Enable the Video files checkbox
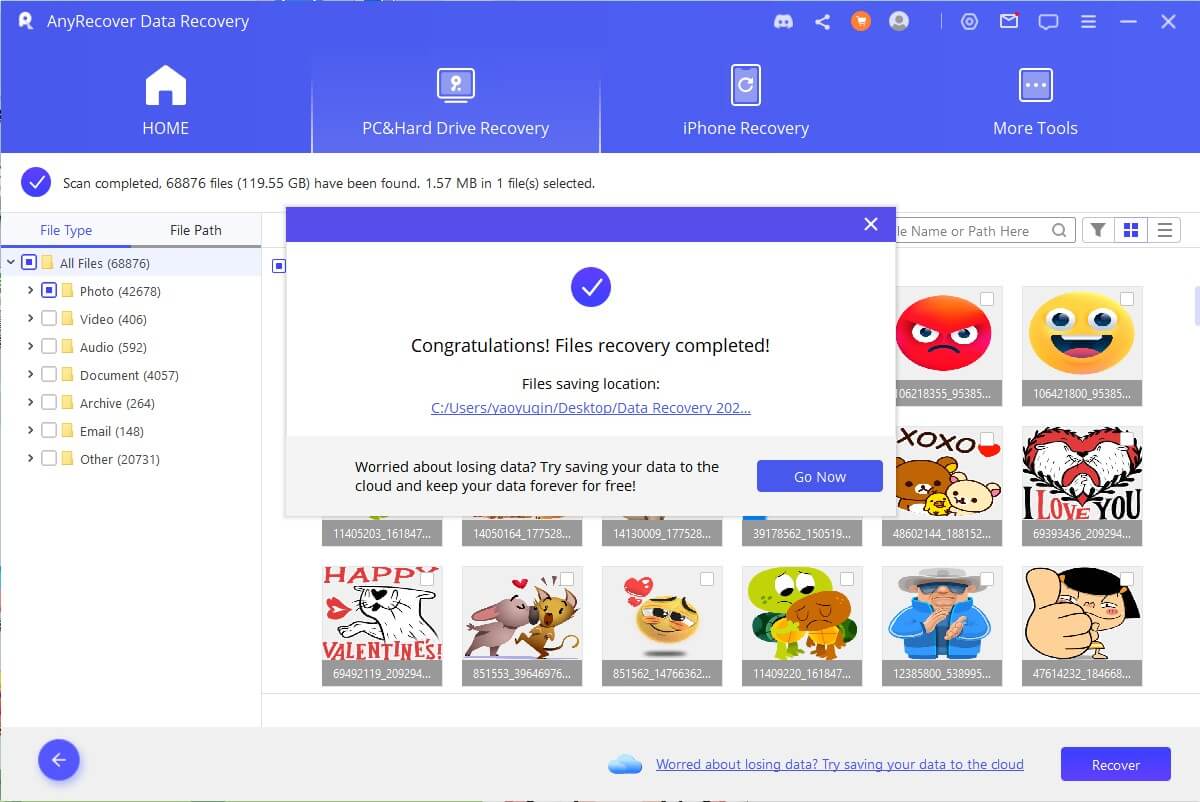Viewport: 1200px width, 802px height. pyautogui.click(x=47, y=318)
